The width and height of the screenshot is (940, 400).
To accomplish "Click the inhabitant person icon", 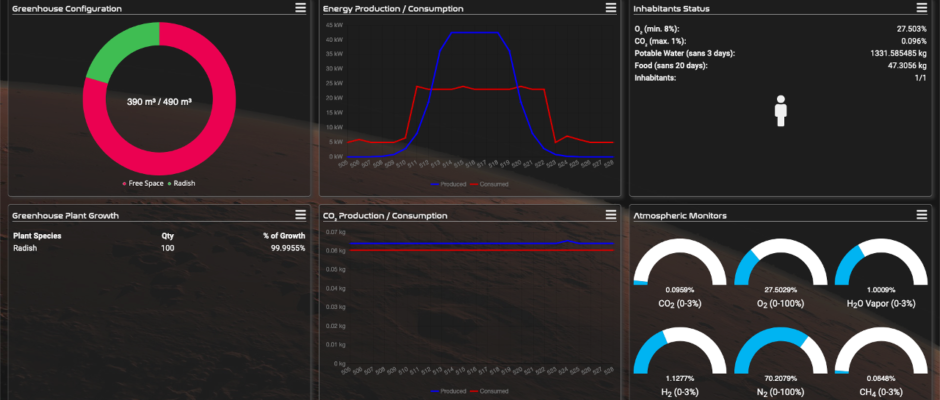I will point(782,110).
